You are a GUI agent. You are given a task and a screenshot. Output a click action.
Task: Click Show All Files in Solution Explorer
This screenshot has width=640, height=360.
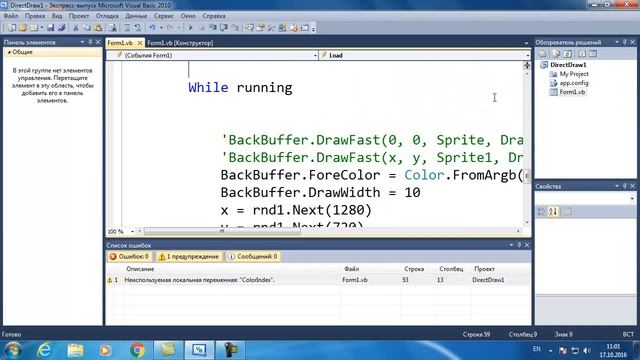pos(556,54)
